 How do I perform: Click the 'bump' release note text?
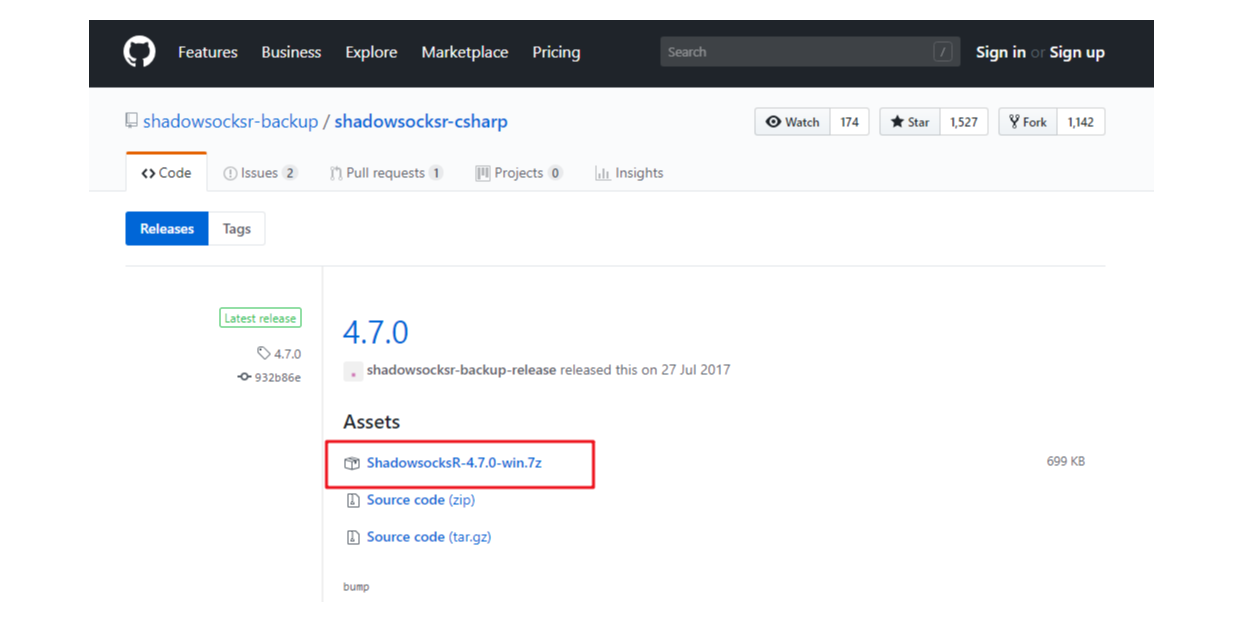(x=356, y=587)
